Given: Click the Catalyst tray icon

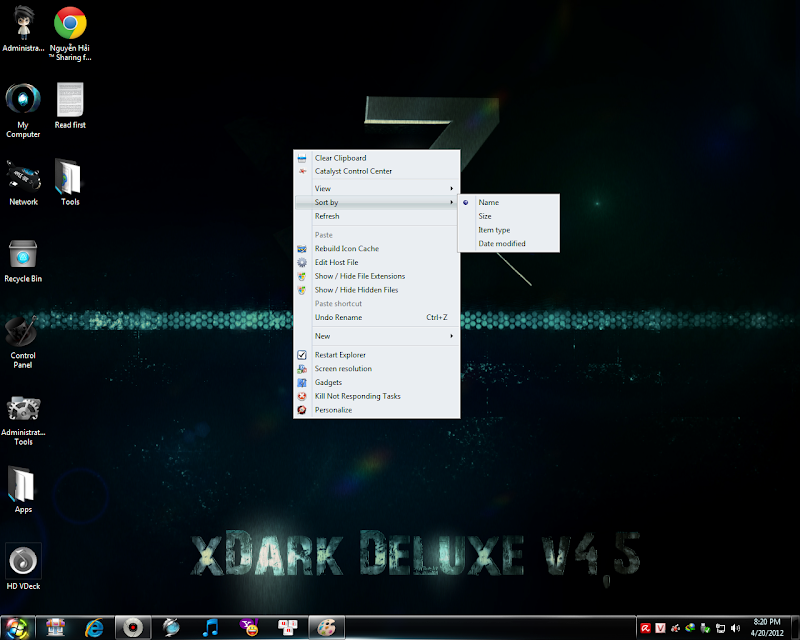Looking at the screenshot, I should click(x=676, y=628).
